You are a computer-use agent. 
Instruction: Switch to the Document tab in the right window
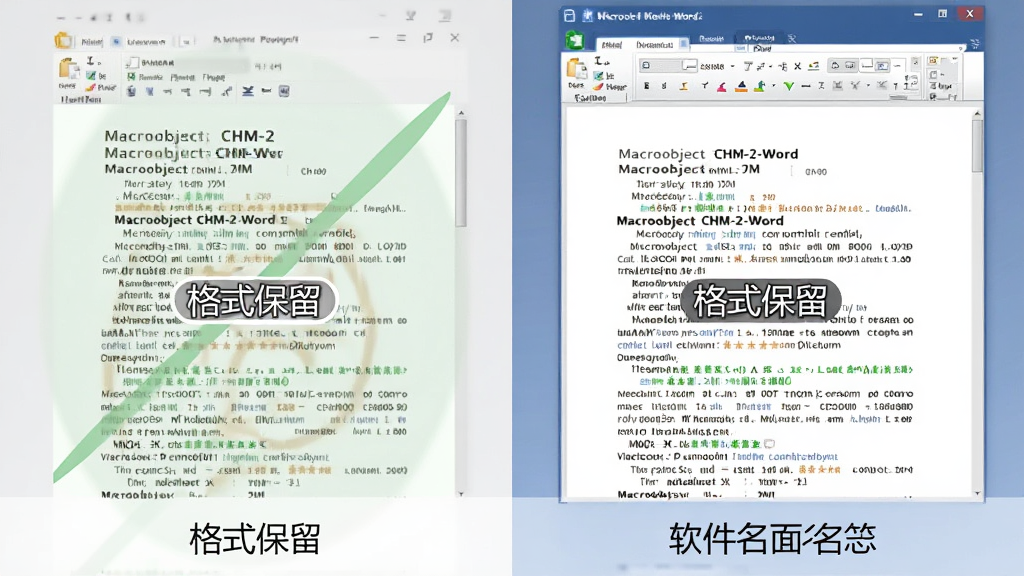pyautogui.click(x=654, y=45)
